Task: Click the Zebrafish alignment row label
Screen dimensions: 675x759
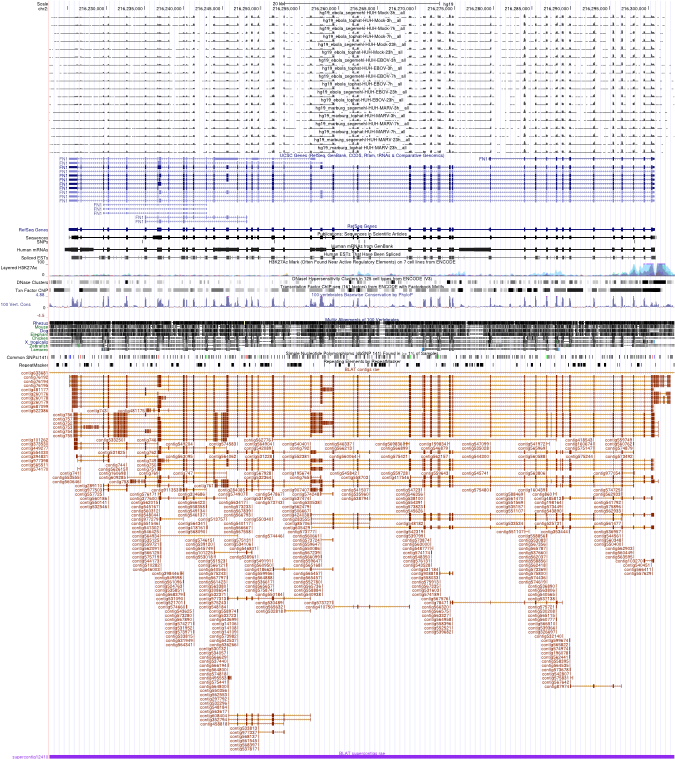Action: point(39,347)
